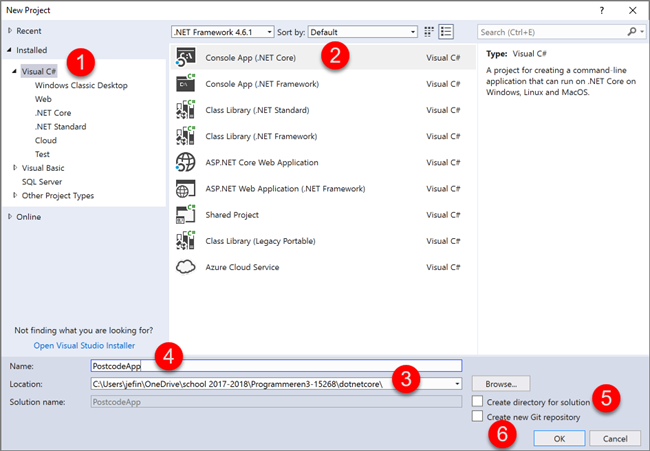Click the Class Library (.NET Standard) icon
Image resolution: width=650 pixels, height=451 pixels.
pyautogui.click(x=186, y=110)
